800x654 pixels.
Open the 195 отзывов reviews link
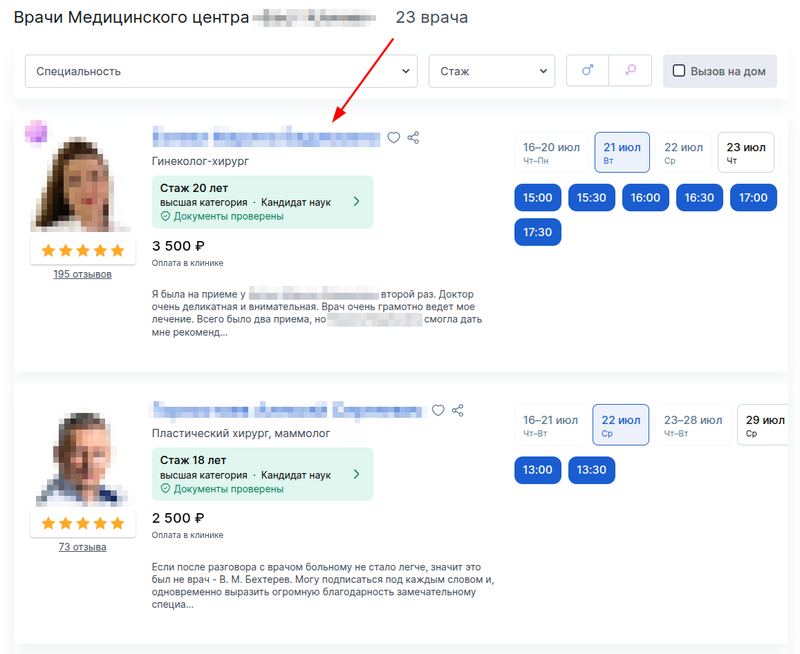[x=83, y=274]
